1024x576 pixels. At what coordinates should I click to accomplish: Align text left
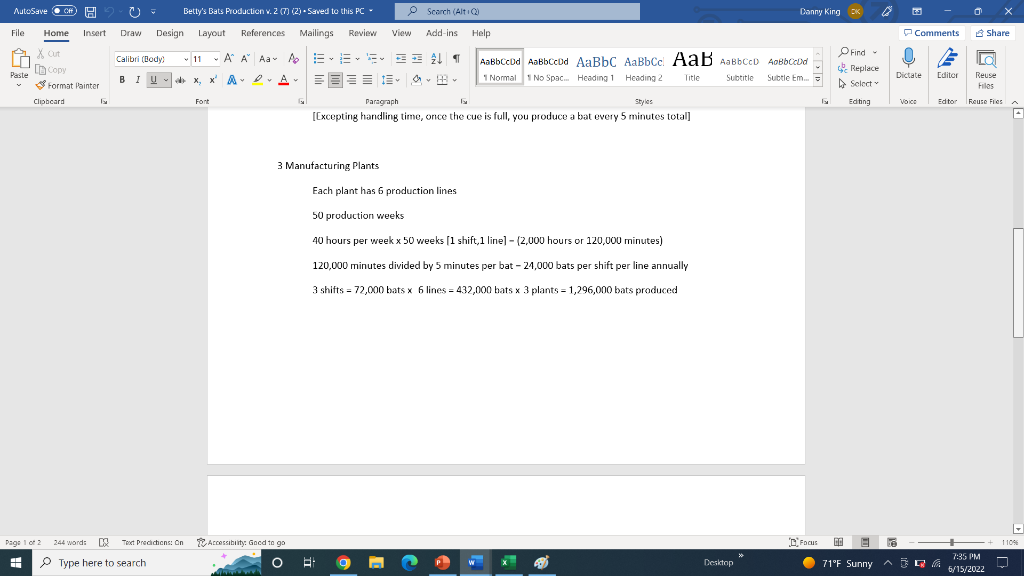click(x=319, y=80)
